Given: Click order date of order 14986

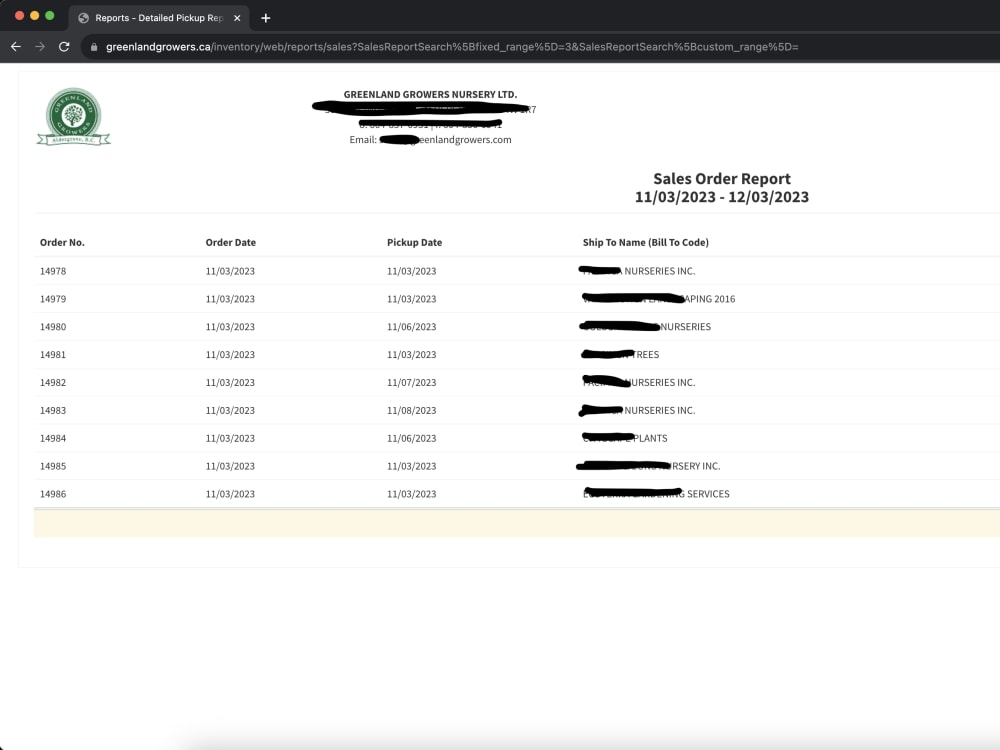Looking at the screenshot, I should (x=230, y=494).
